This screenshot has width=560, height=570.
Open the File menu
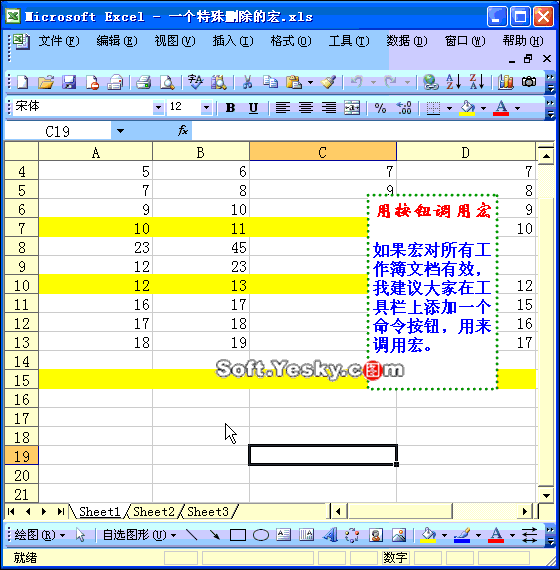(59, 41)
